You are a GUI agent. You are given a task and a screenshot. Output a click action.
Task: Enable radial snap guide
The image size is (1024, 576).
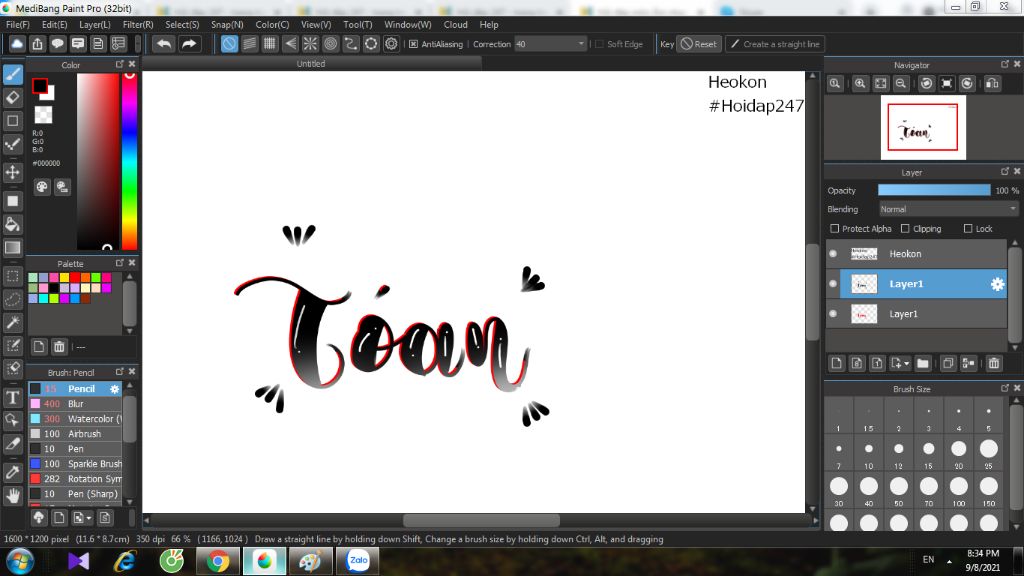tap(310, 44)
